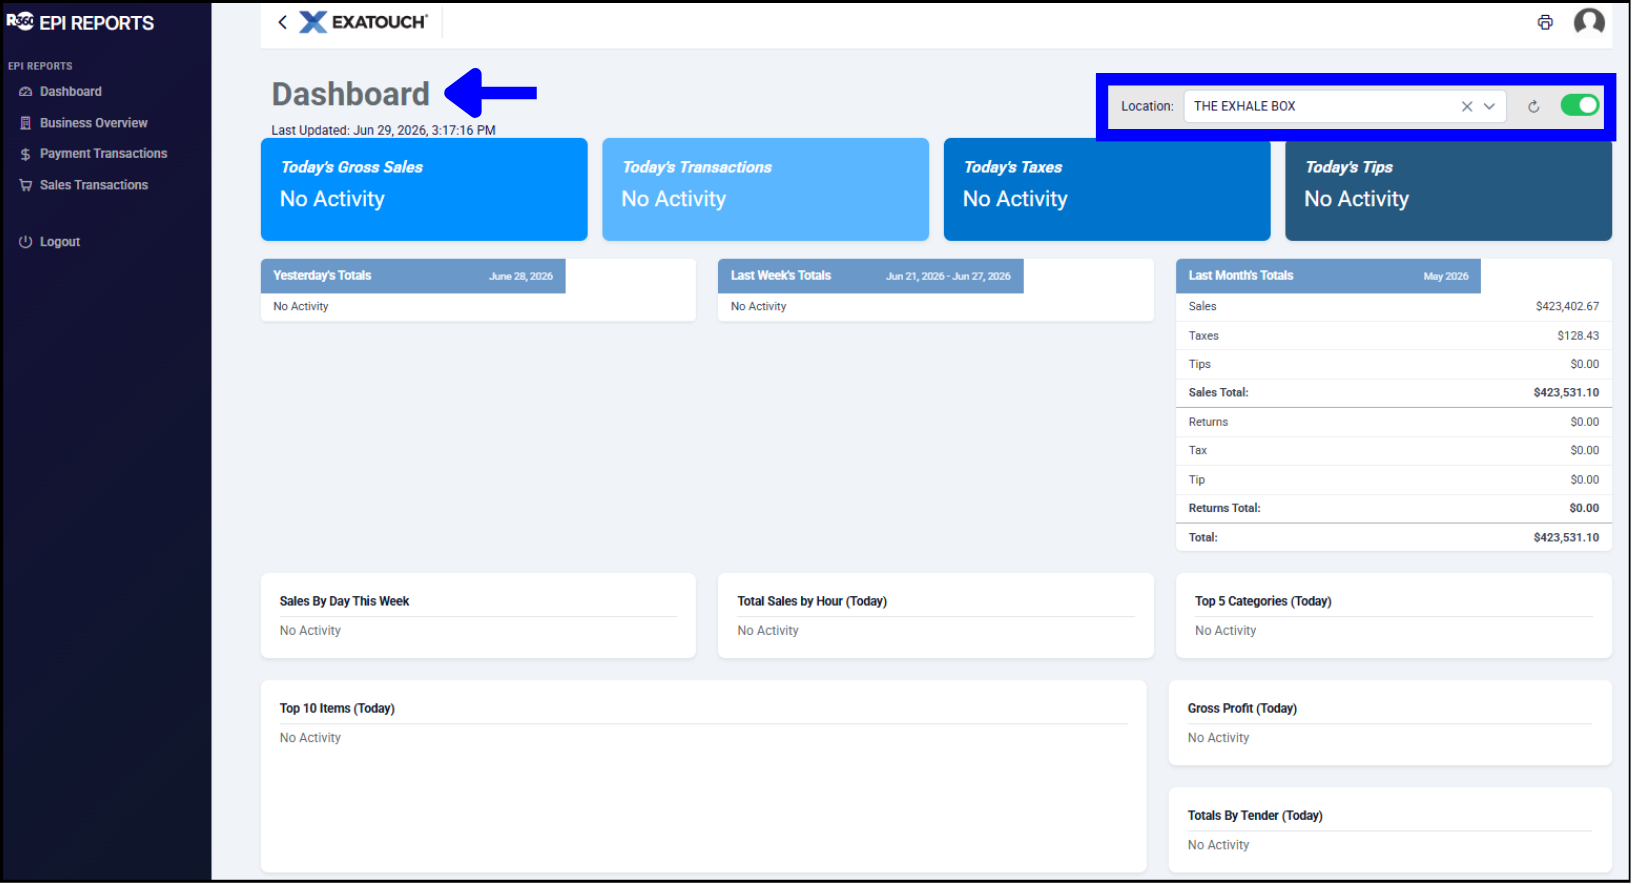
Task: Clear the selected location with X
Action: point(1468,106)
